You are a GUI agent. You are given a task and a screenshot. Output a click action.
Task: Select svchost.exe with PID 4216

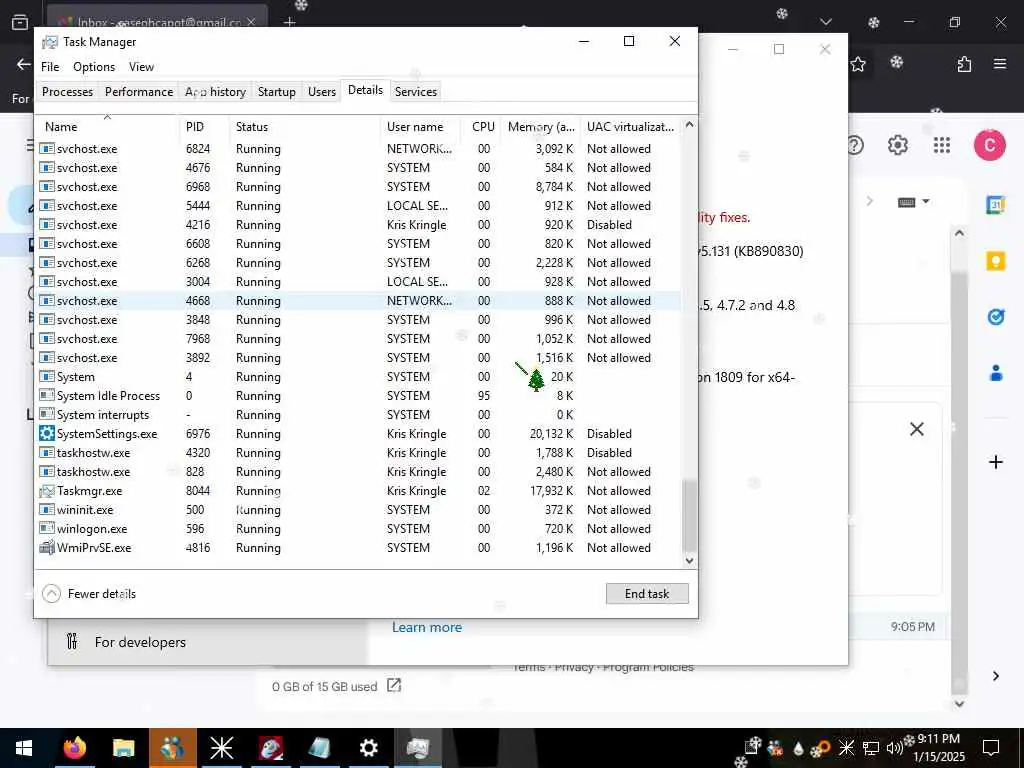click(358, 225)
